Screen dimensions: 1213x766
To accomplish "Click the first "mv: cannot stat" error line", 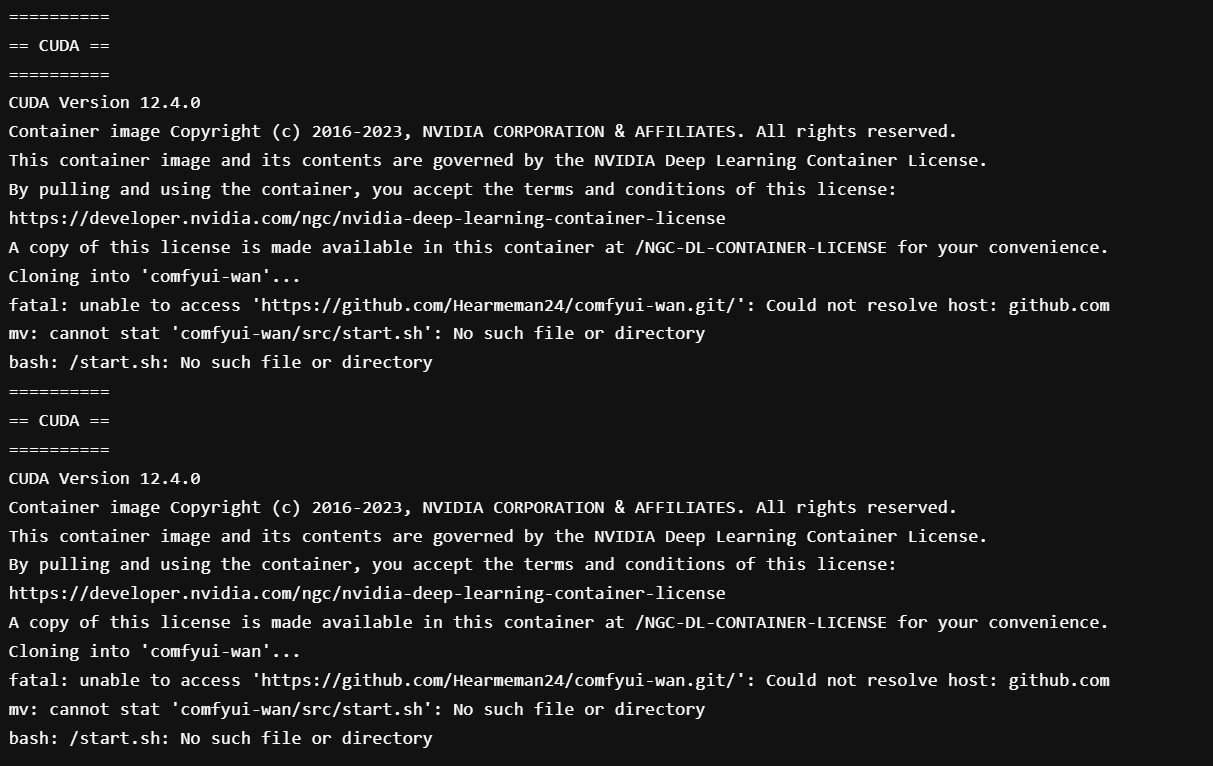I will coord(356,333).
